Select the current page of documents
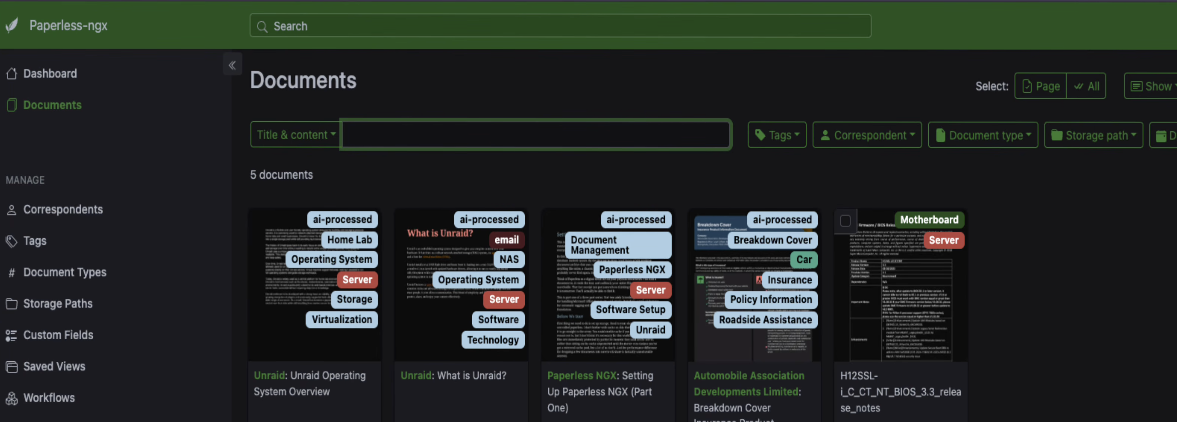This screenshot has height=422, width=1177. point(1040,86)
